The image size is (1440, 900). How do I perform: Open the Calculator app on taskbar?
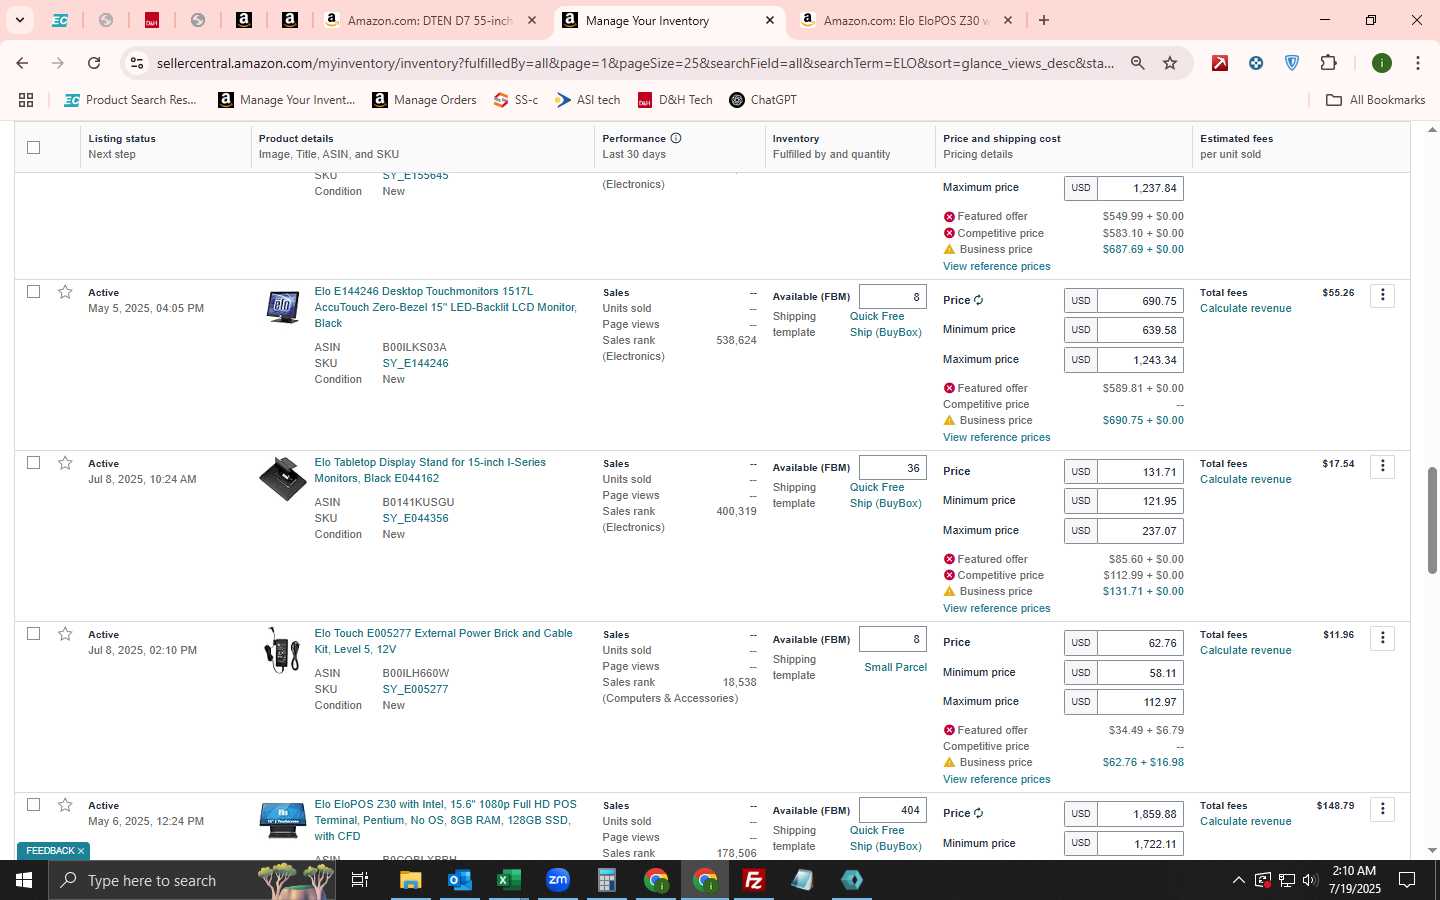[x=606, y=880]
